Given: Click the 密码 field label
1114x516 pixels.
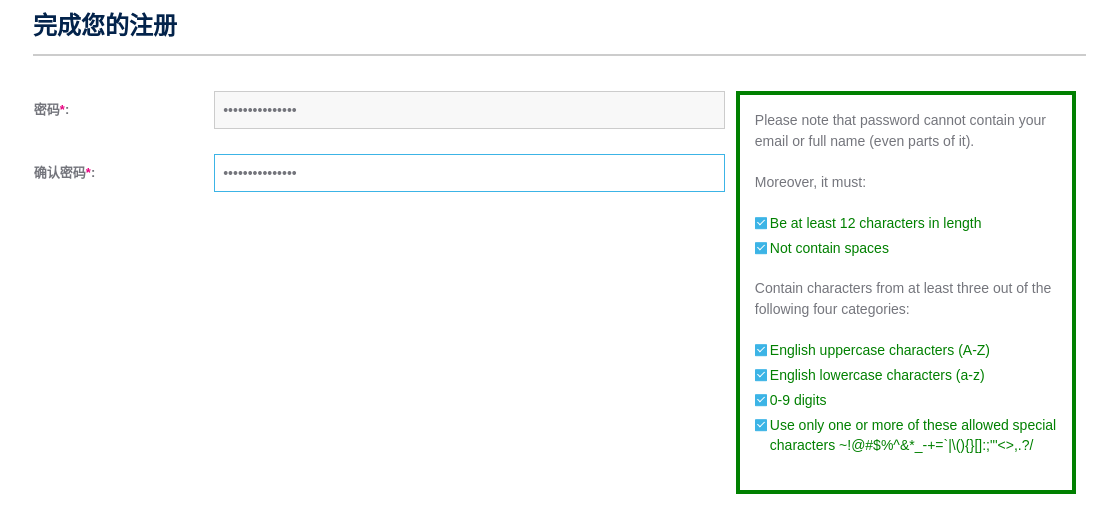Looking at the screenshot, I should point(47,110).
